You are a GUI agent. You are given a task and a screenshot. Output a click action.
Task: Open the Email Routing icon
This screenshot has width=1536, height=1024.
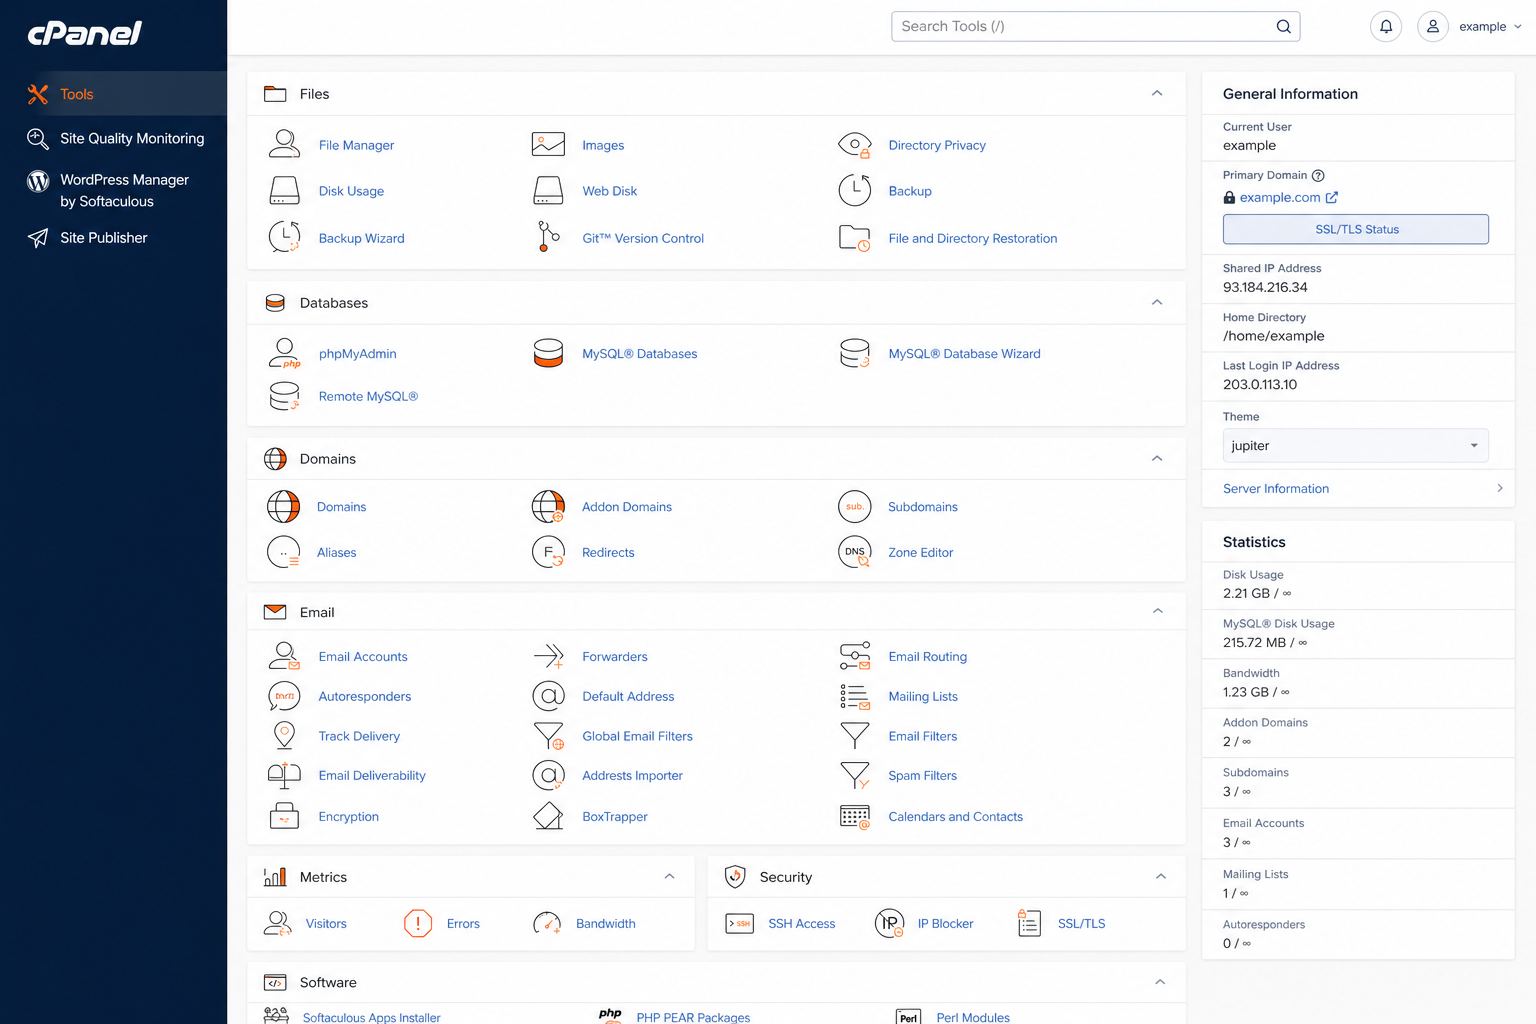click(854, 656)
